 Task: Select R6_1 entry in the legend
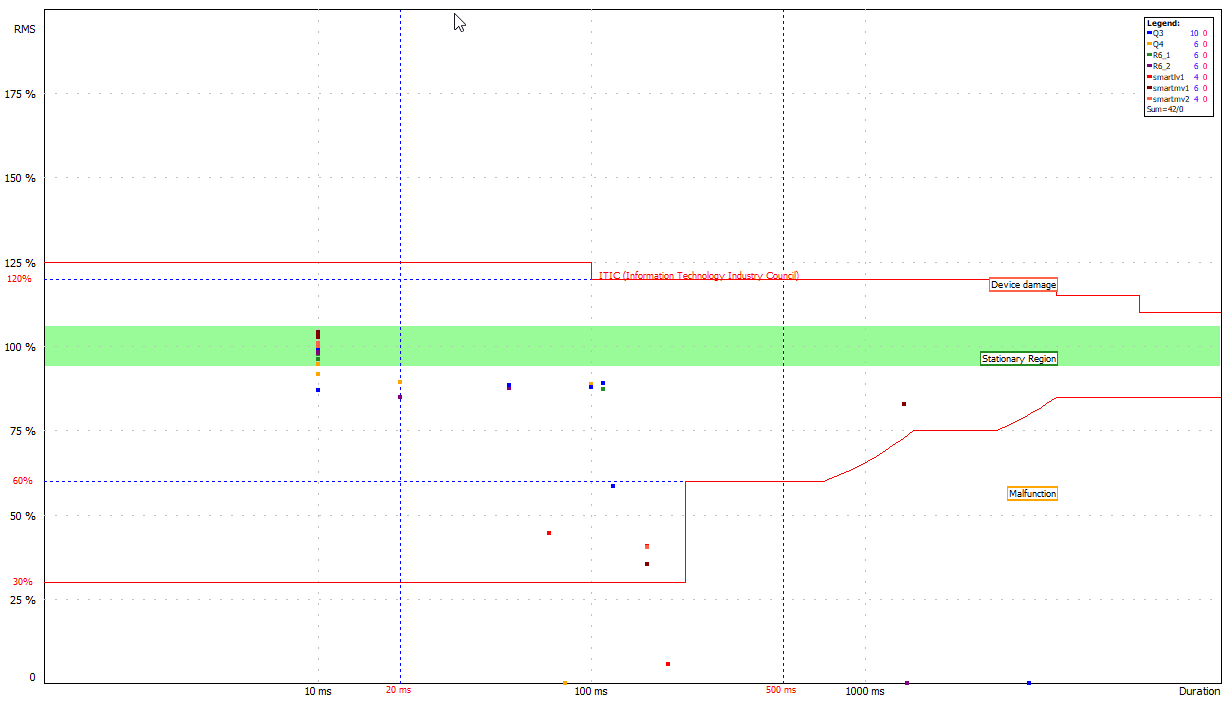(1178, 55)
